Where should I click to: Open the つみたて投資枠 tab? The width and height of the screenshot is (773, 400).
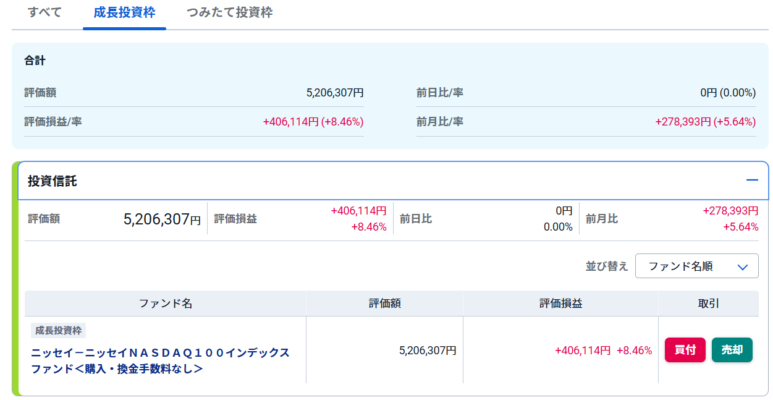230,13
